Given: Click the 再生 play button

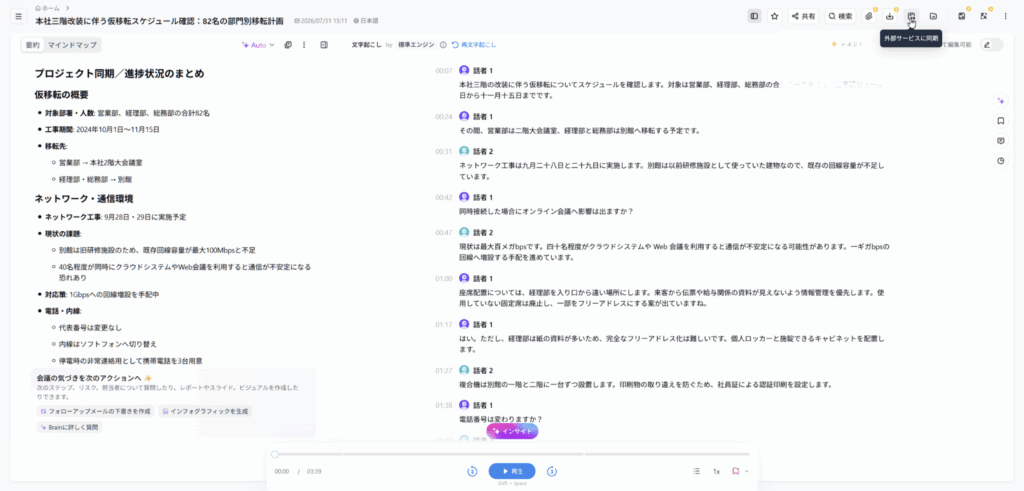Looking at the screenshot, I should pyautogui.click(x=512, y=471).
